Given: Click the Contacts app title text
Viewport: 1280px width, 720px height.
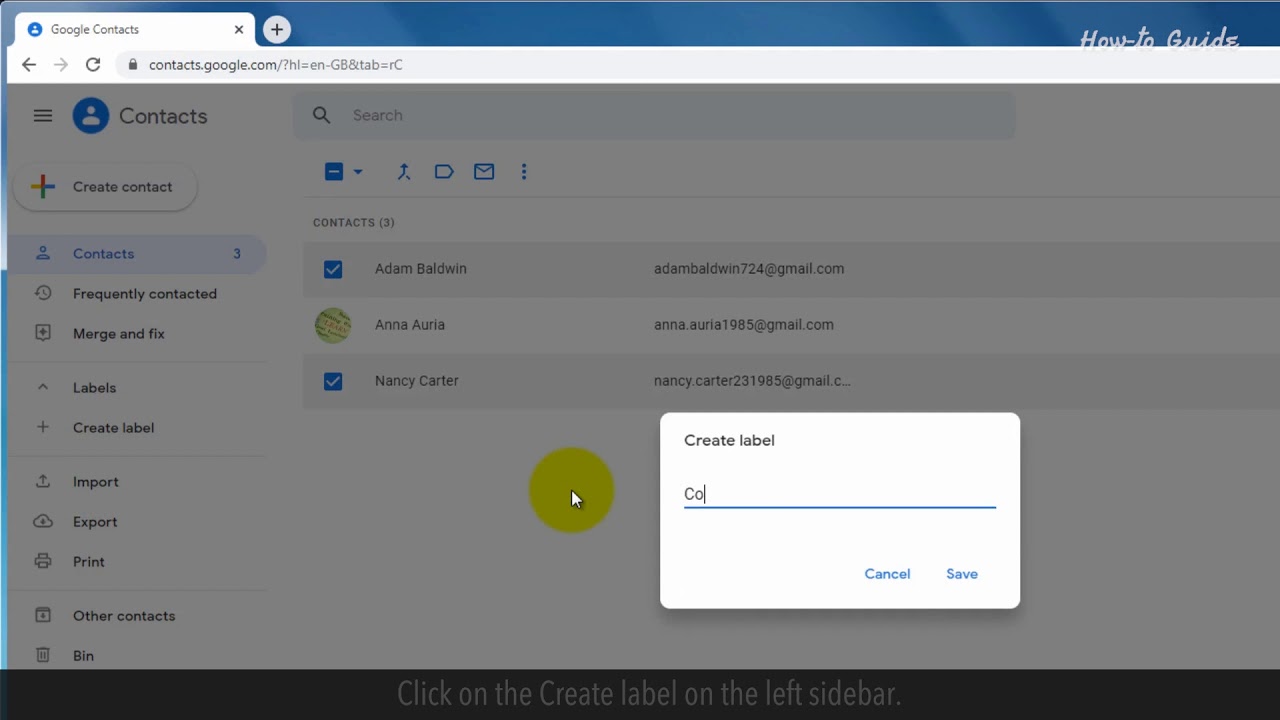Looking at the screenshot, I should [x=163, y=116].
